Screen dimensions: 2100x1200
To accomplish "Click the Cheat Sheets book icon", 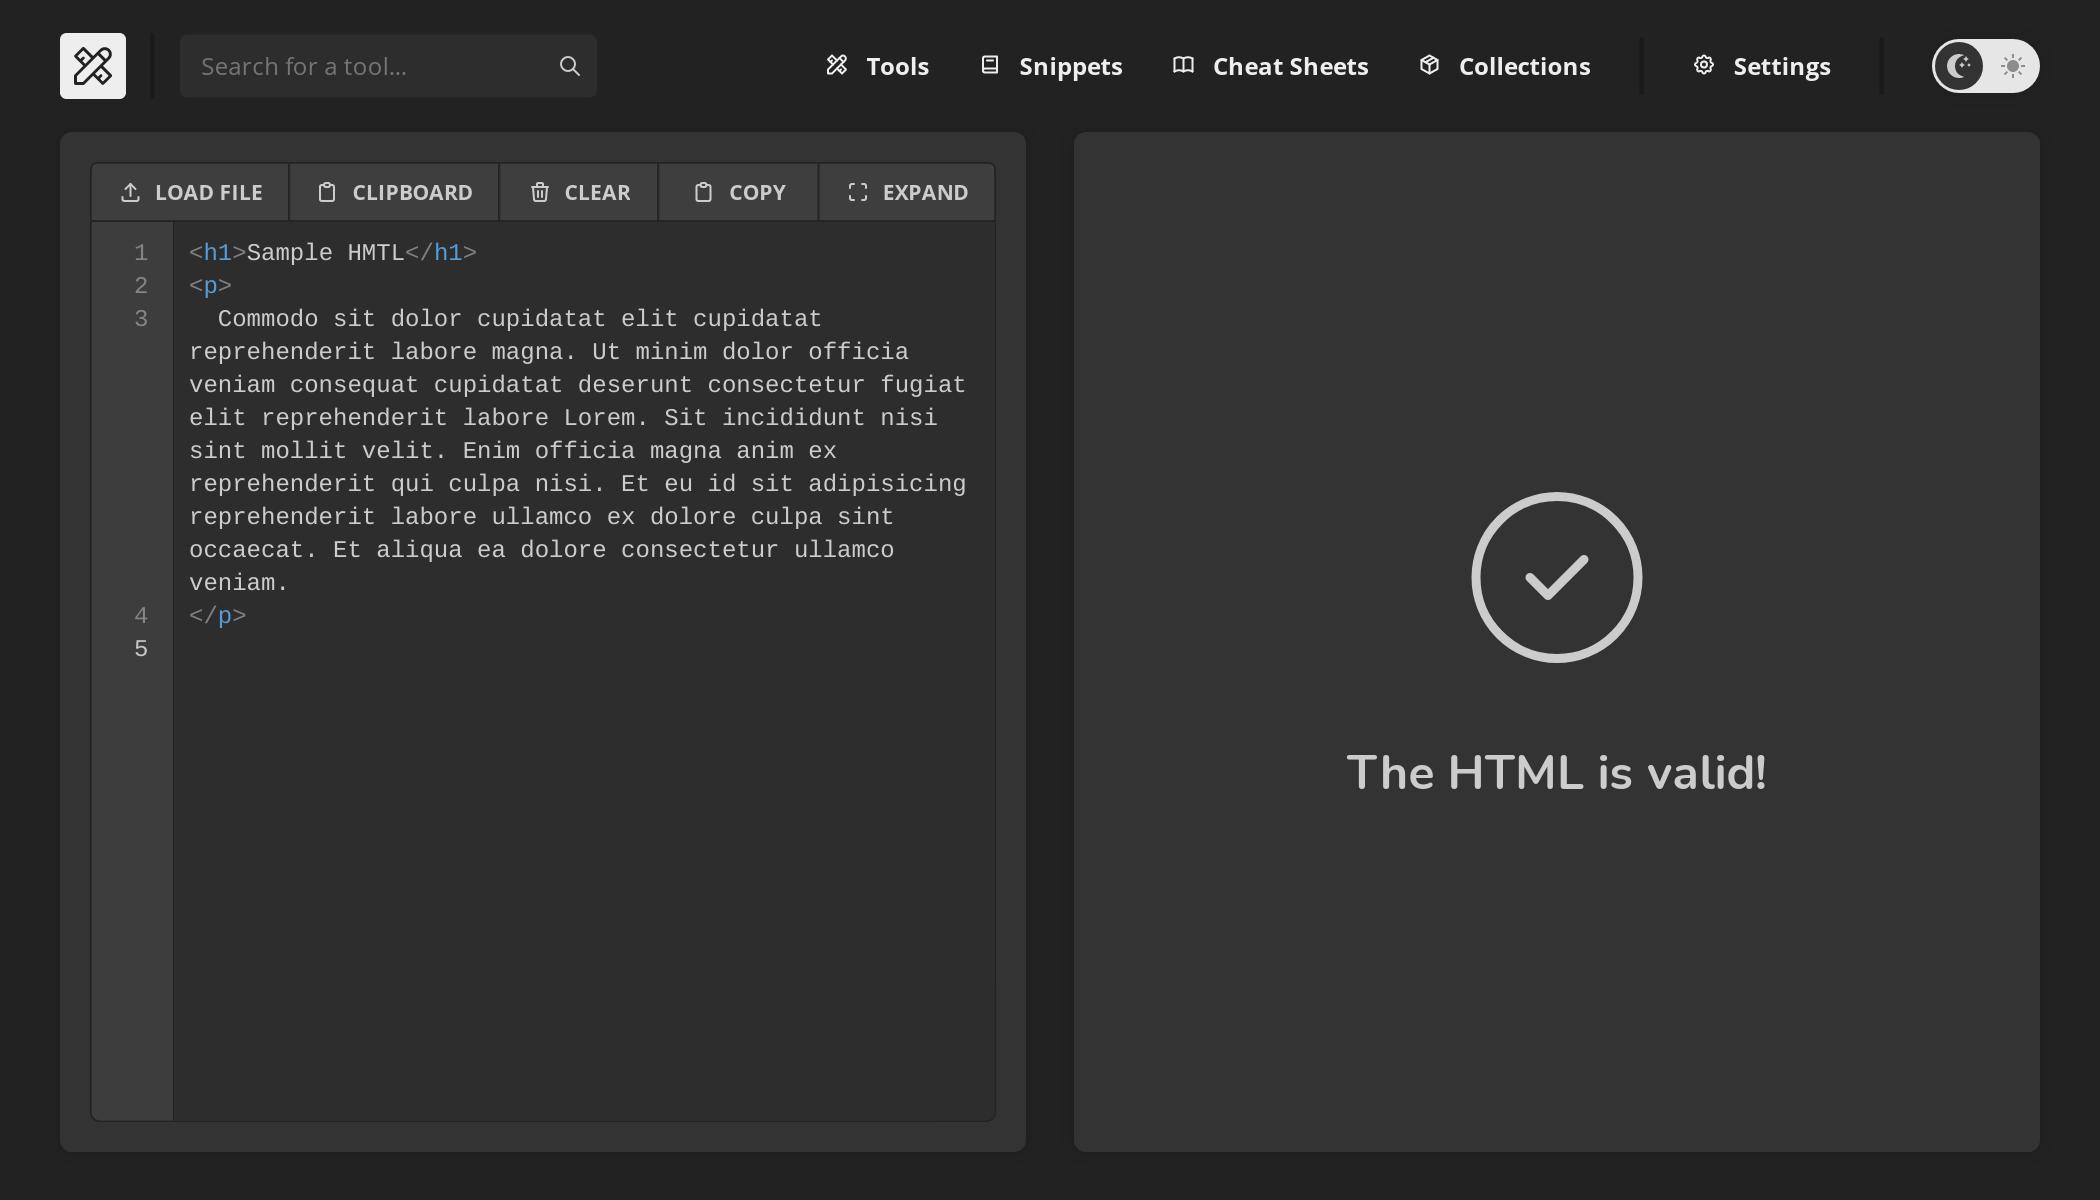I will click(1184, 65).
